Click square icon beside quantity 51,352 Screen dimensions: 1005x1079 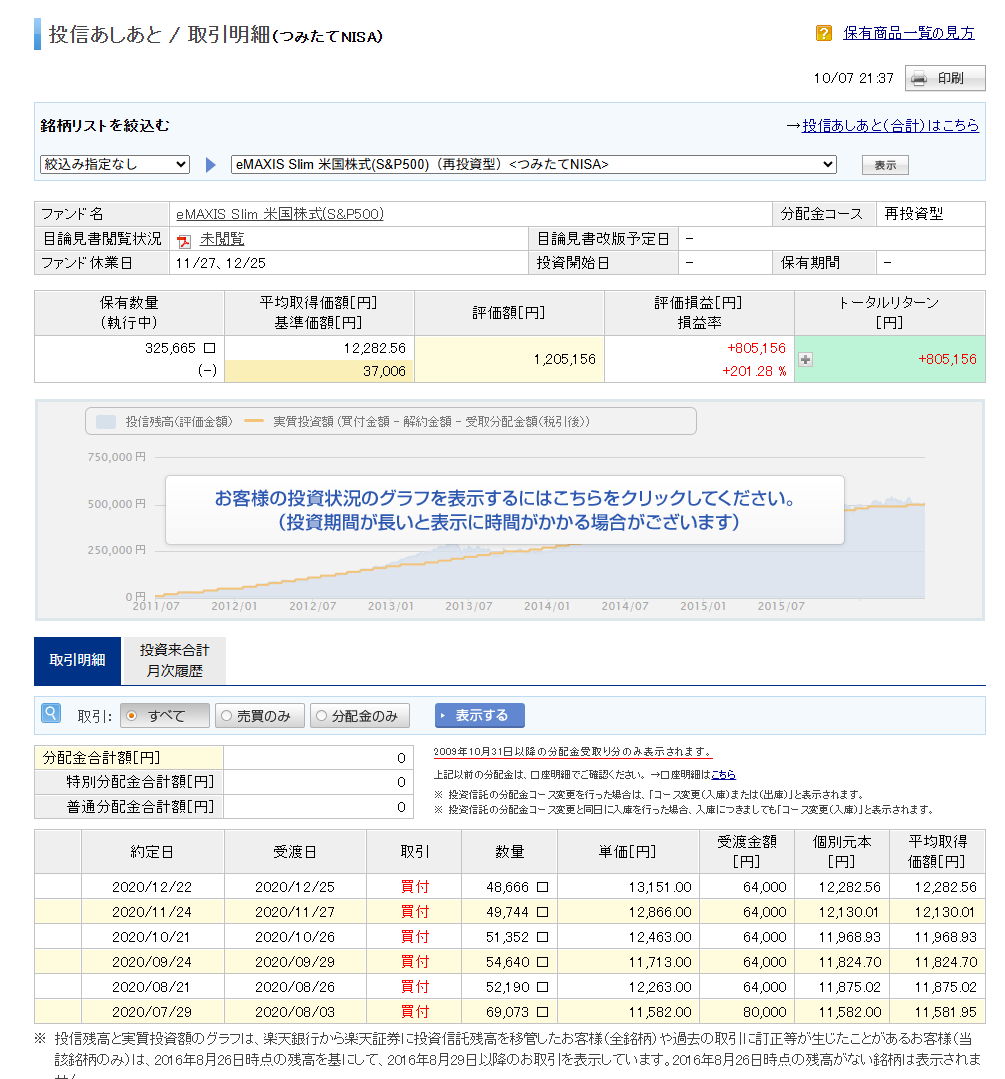click(542, 937)
